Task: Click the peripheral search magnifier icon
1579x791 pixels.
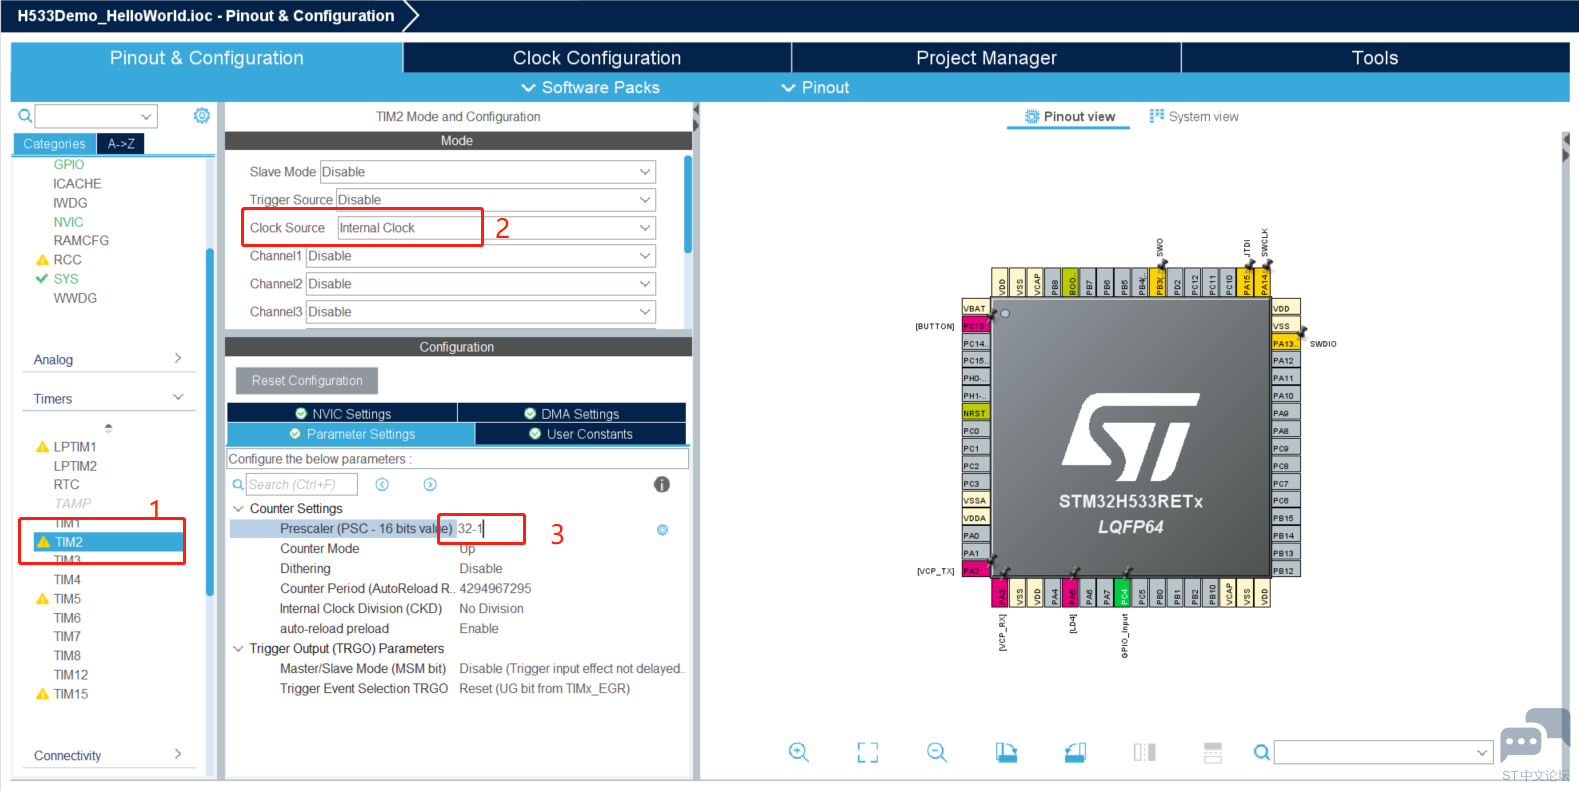Action: coord(25,117)
